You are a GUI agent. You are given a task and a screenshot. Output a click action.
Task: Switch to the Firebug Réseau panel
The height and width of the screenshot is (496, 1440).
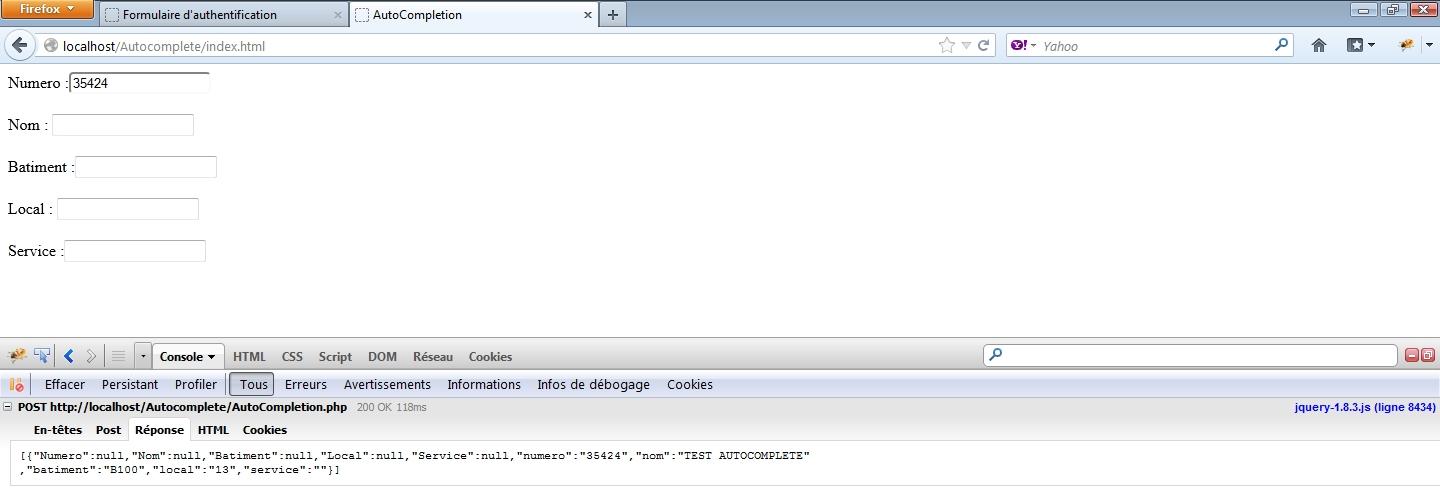[x=433, y=357]
